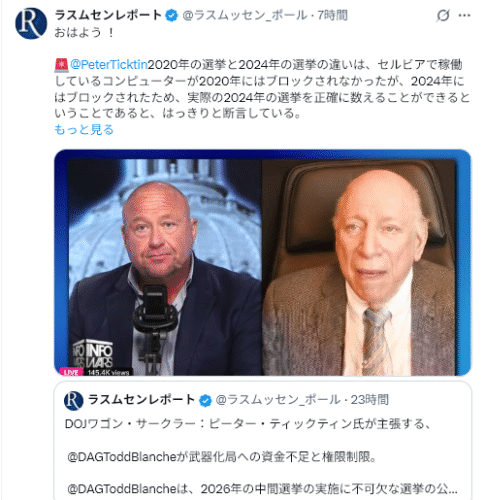Open the quoted tweet's 23時間 timestamp
Screen dimensions: 485x500
pyautogui.click(x=370, y=400)
